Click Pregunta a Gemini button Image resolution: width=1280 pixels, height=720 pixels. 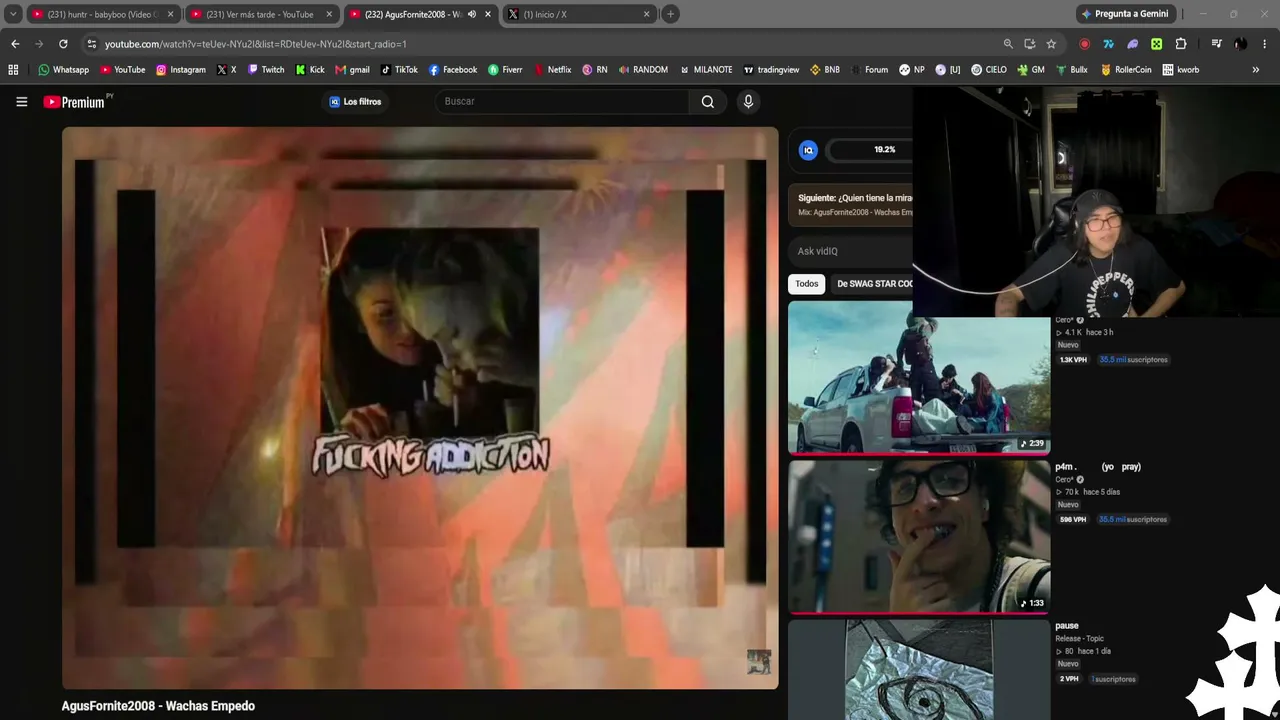point(1124,14)
